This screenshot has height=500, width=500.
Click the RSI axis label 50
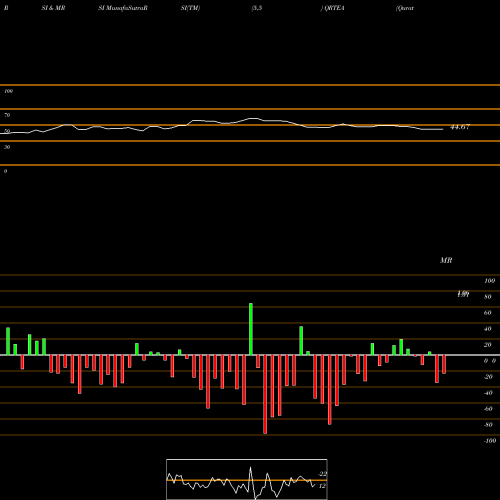coord(7,131)
